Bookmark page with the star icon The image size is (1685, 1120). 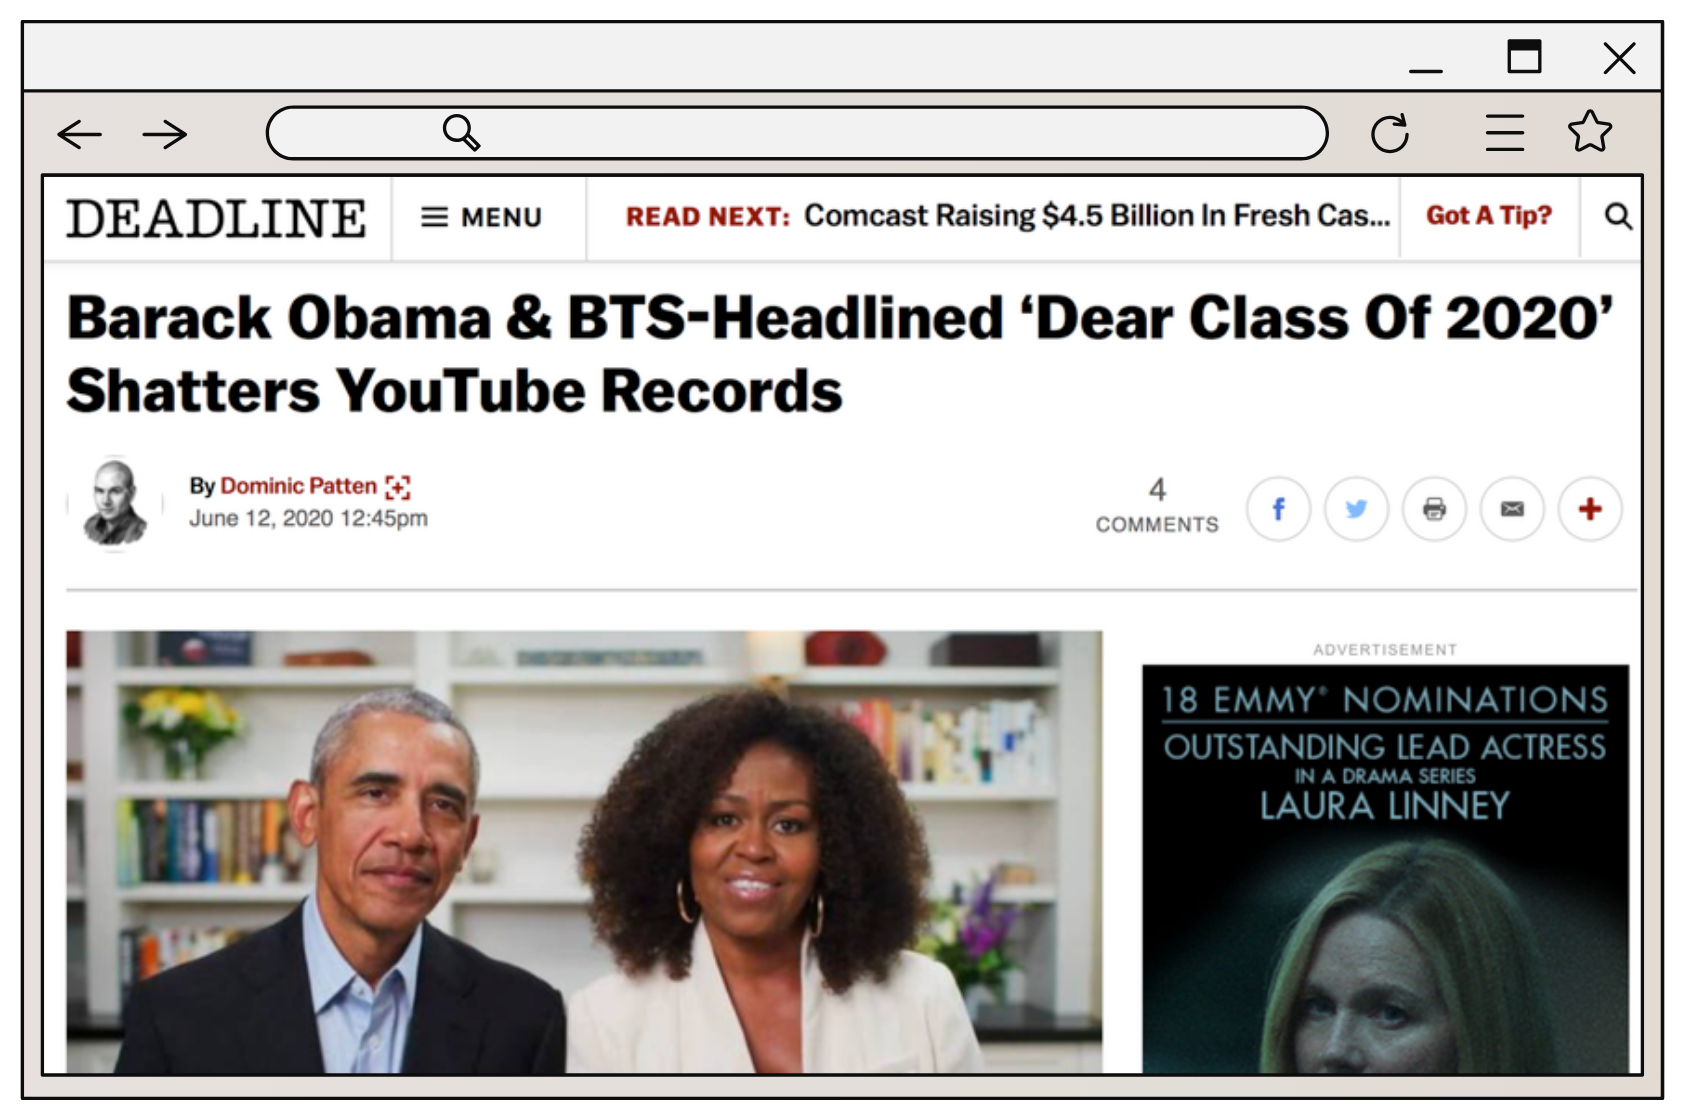(x=1589, y=131)
